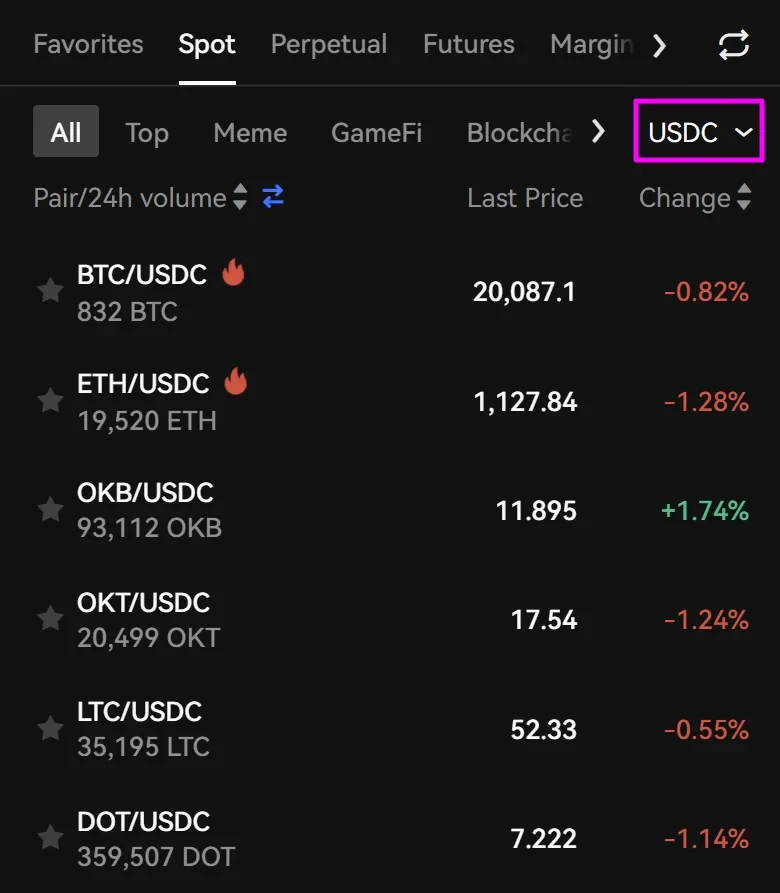Favorite ETH/USDC with its star icon

click(50, 400)
